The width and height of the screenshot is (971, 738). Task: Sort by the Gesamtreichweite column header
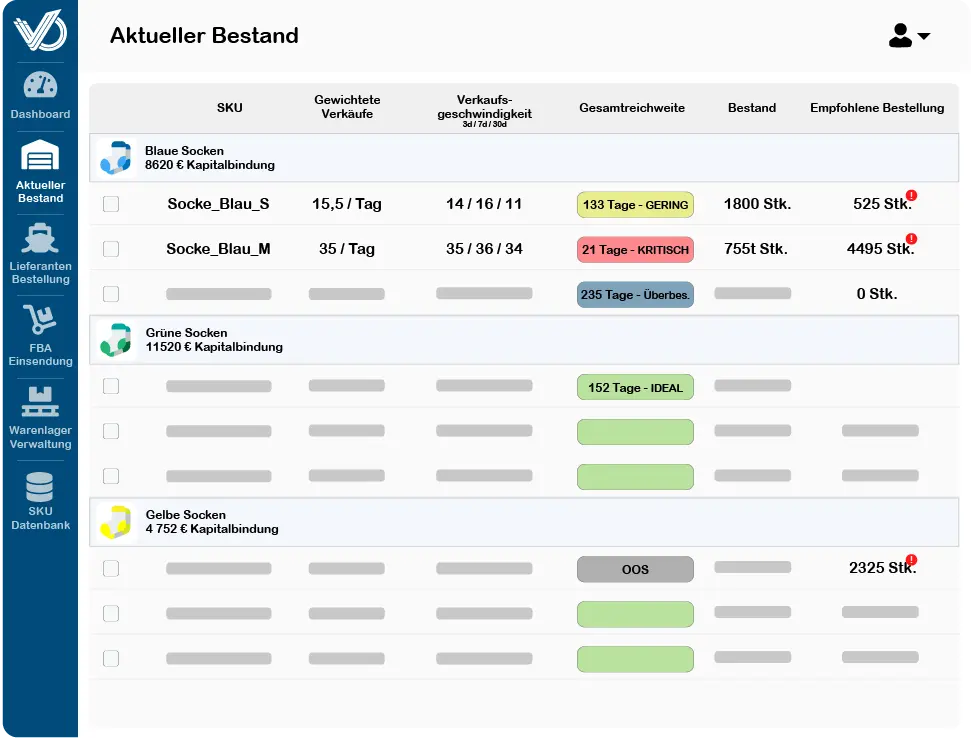click(632, 108)
